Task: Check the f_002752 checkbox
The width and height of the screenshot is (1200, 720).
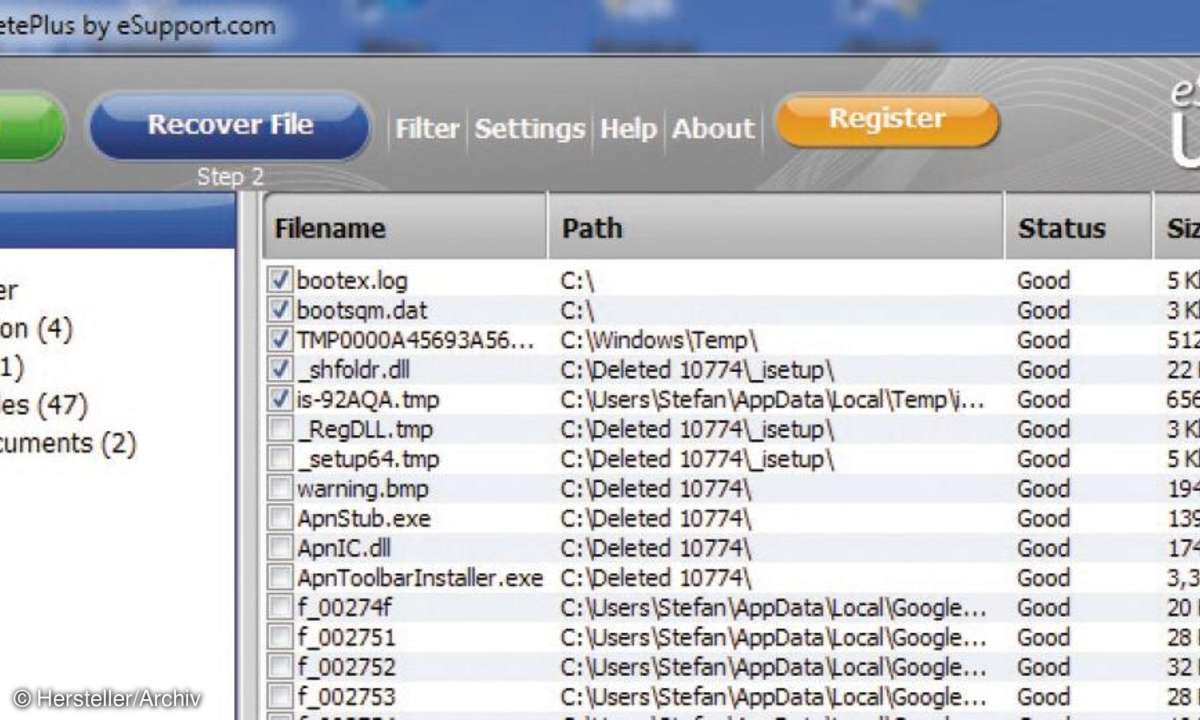Action: pyautogui.click(x=280, y=667)
